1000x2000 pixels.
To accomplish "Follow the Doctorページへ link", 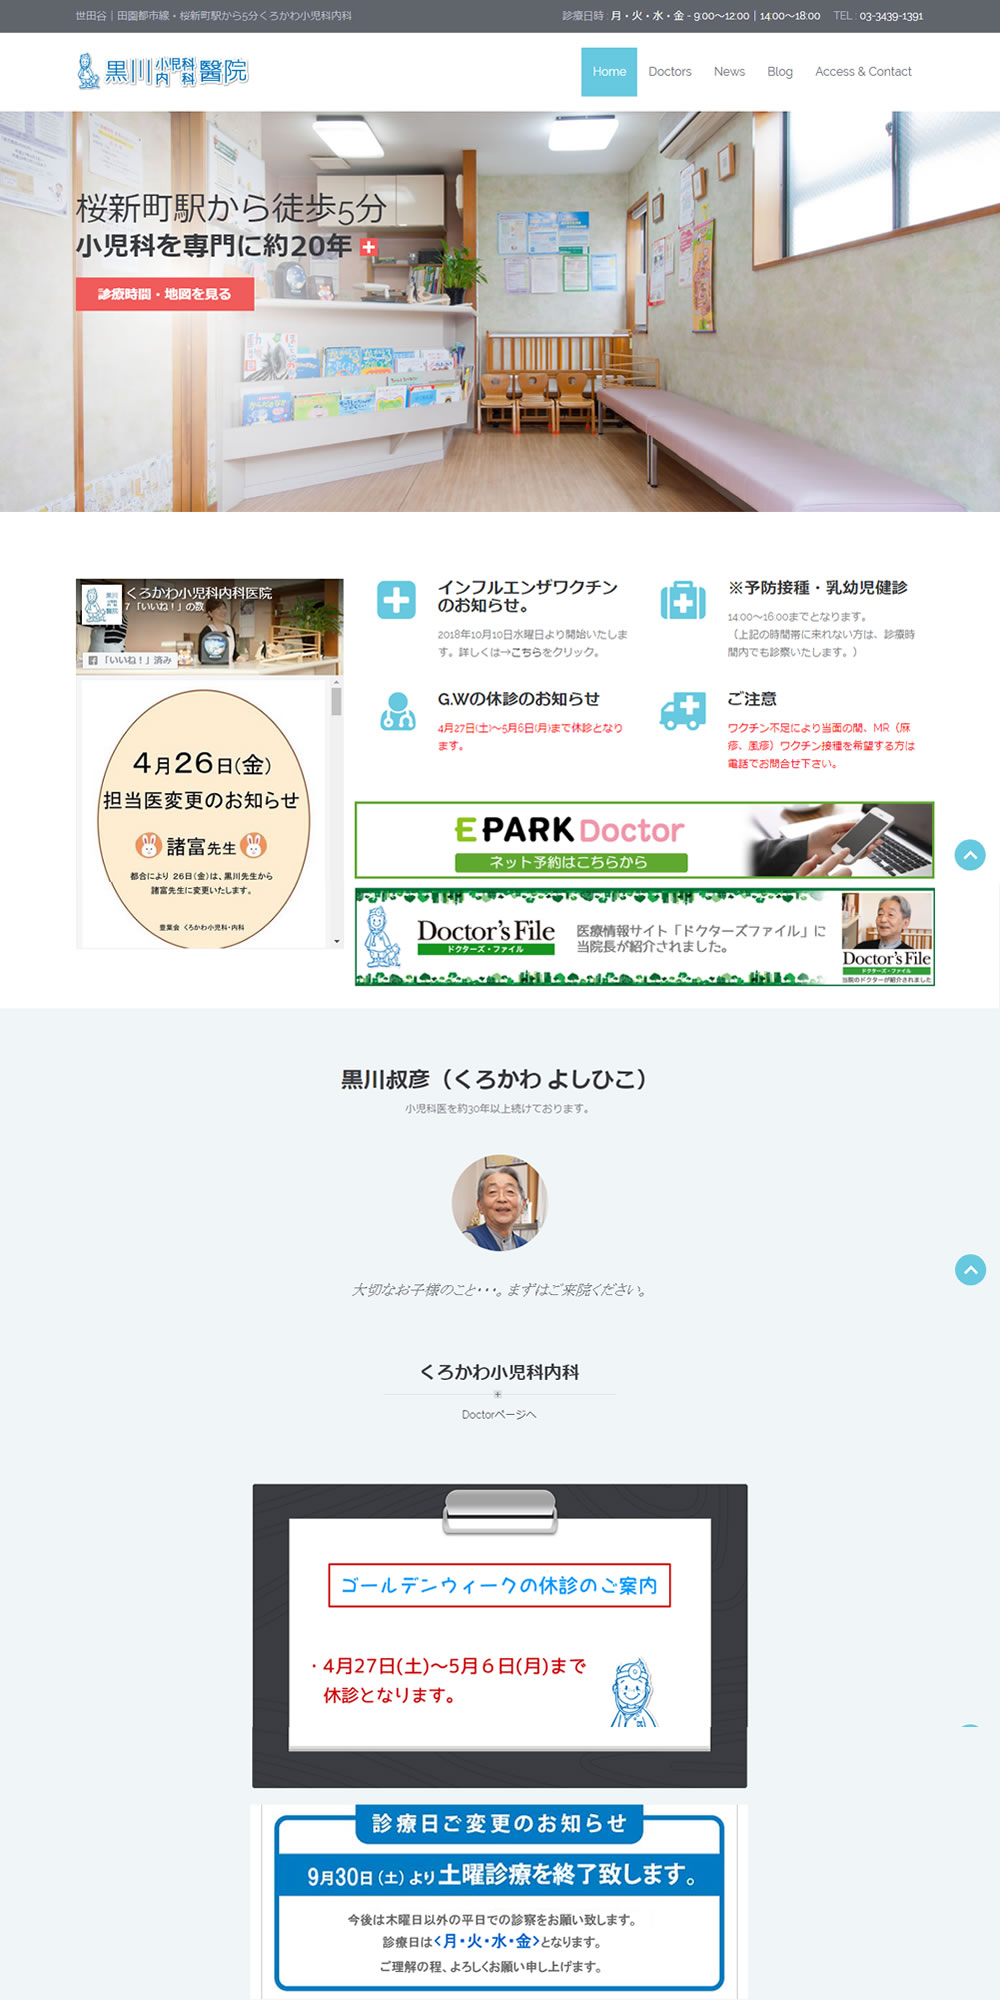I will [499, 1414].
